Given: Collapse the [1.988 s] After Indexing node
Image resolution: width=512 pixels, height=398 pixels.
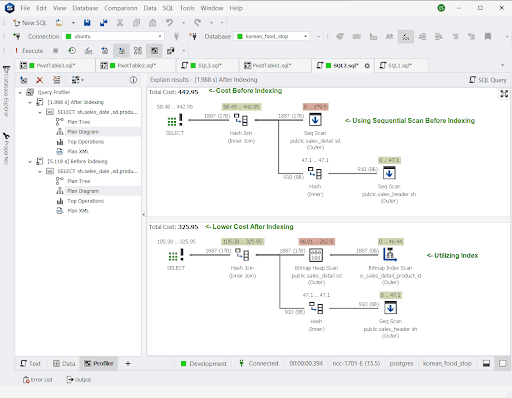Looking at the screenshot, I should [30, 102].
